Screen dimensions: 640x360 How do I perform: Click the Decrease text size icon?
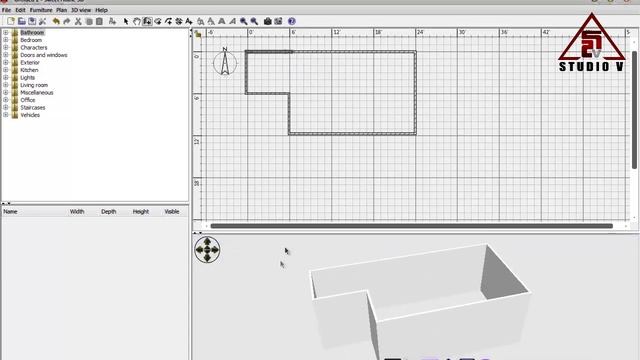click(211, 21)
